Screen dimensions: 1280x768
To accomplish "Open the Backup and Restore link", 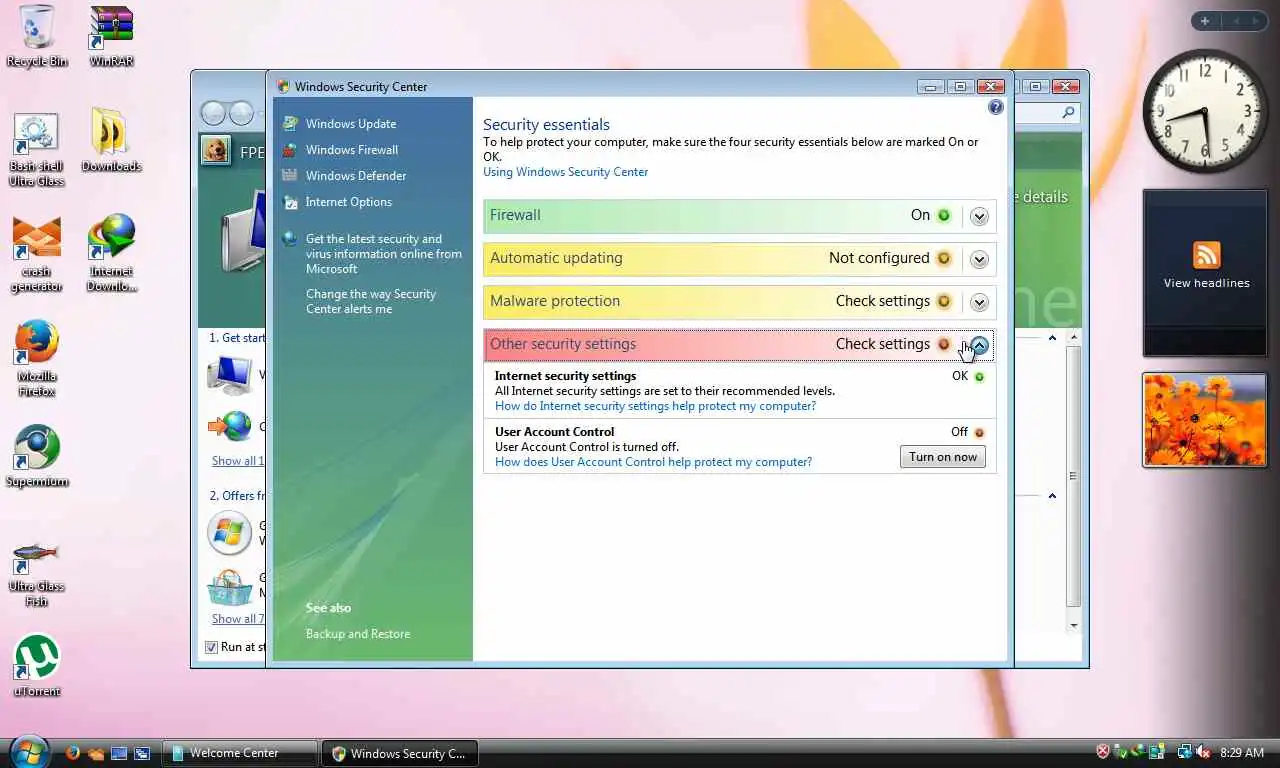I will tap(358, 634).
